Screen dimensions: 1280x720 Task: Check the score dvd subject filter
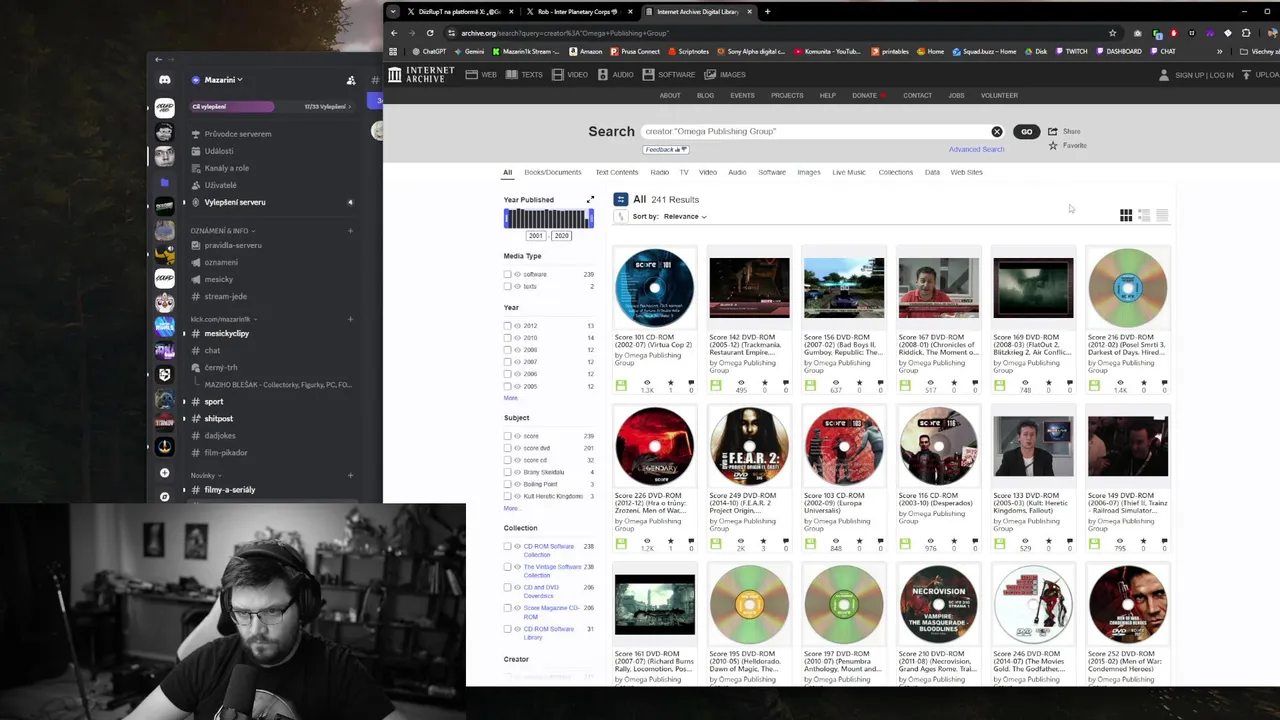click(508, 448)
